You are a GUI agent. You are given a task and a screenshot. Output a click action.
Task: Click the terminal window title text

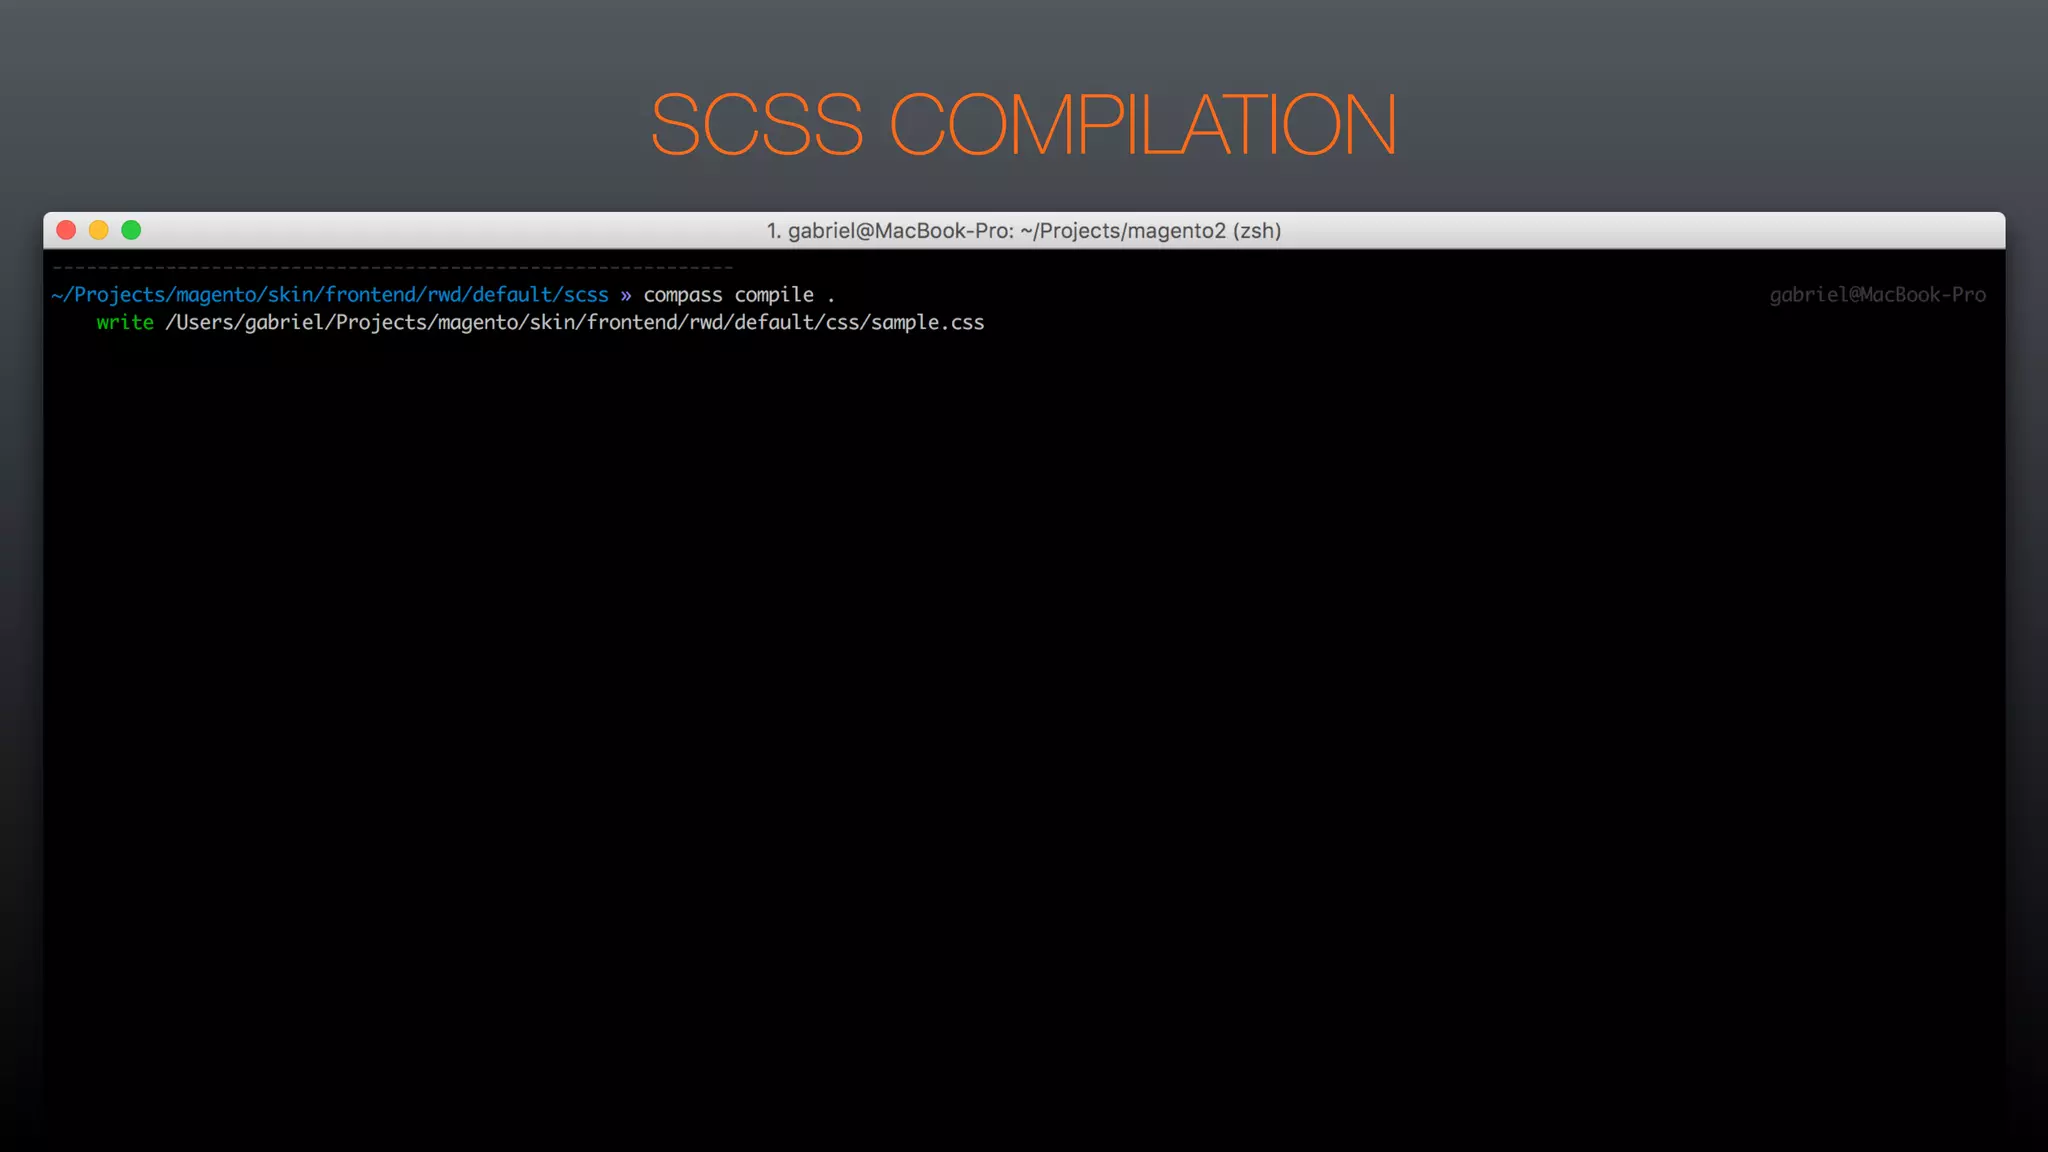[1024, 231]
